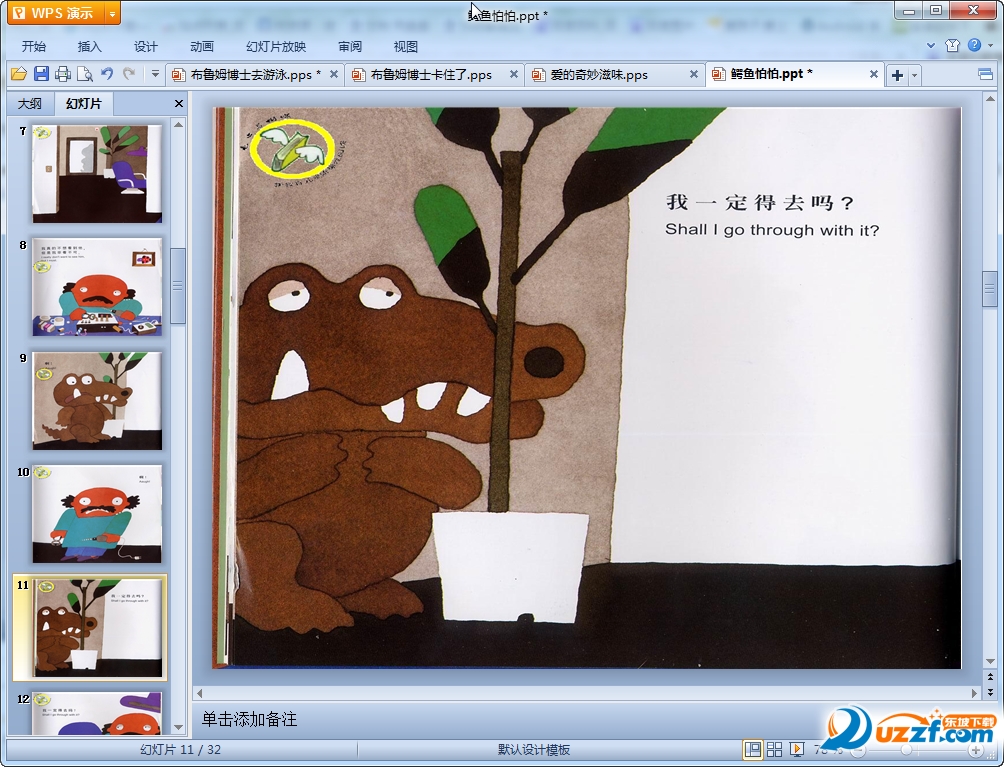Screen dimensions: 1004x767
Task: Open the 视图 ribbon tab
Action: [x=405, y=47]
